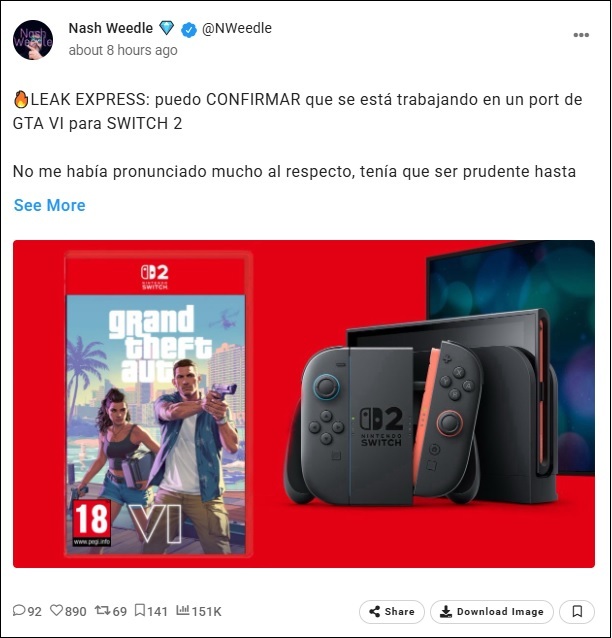Click the 69 reposts count
612x638 pixels.
[x=120, y=611]
